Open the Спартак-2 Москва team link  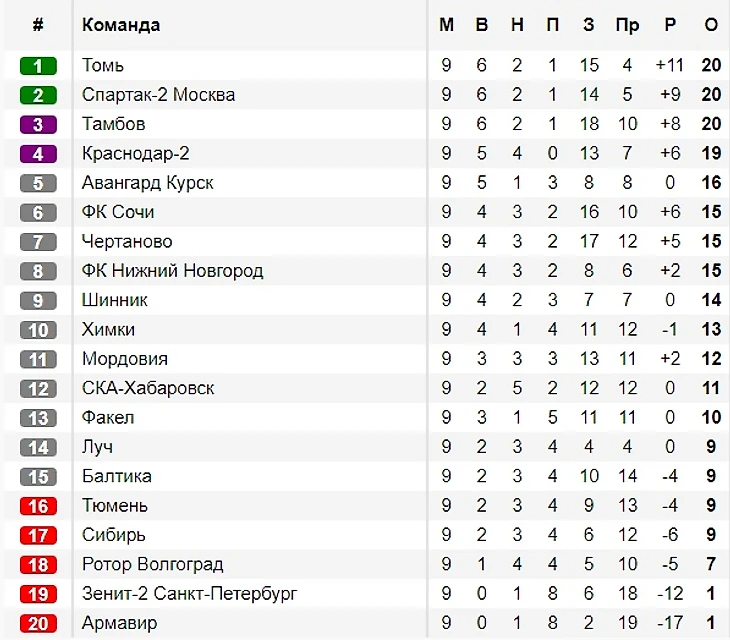pos(158,94)
